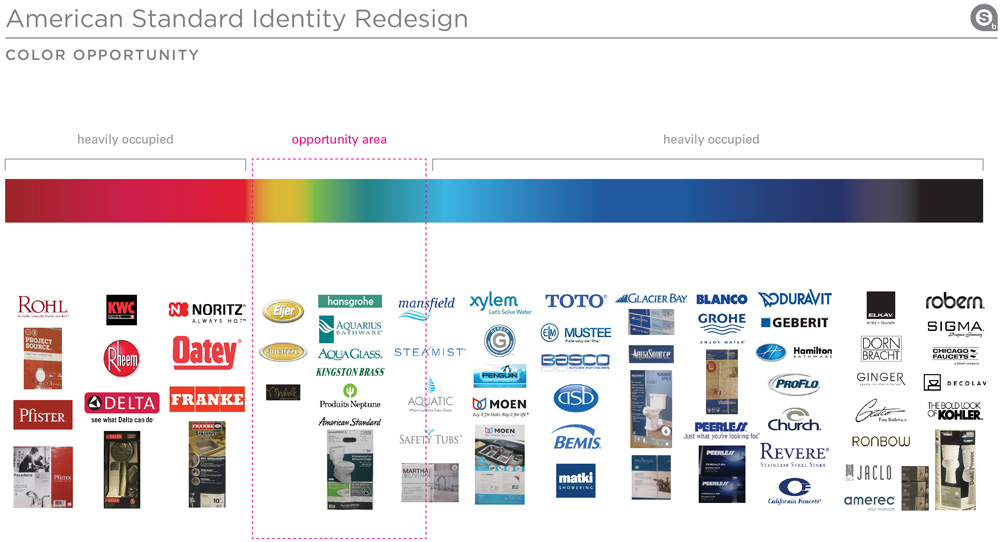Click the 'COLOR OPPORTUNITY' subtitle
This screenshot has width=1000, height=542.
102,55
